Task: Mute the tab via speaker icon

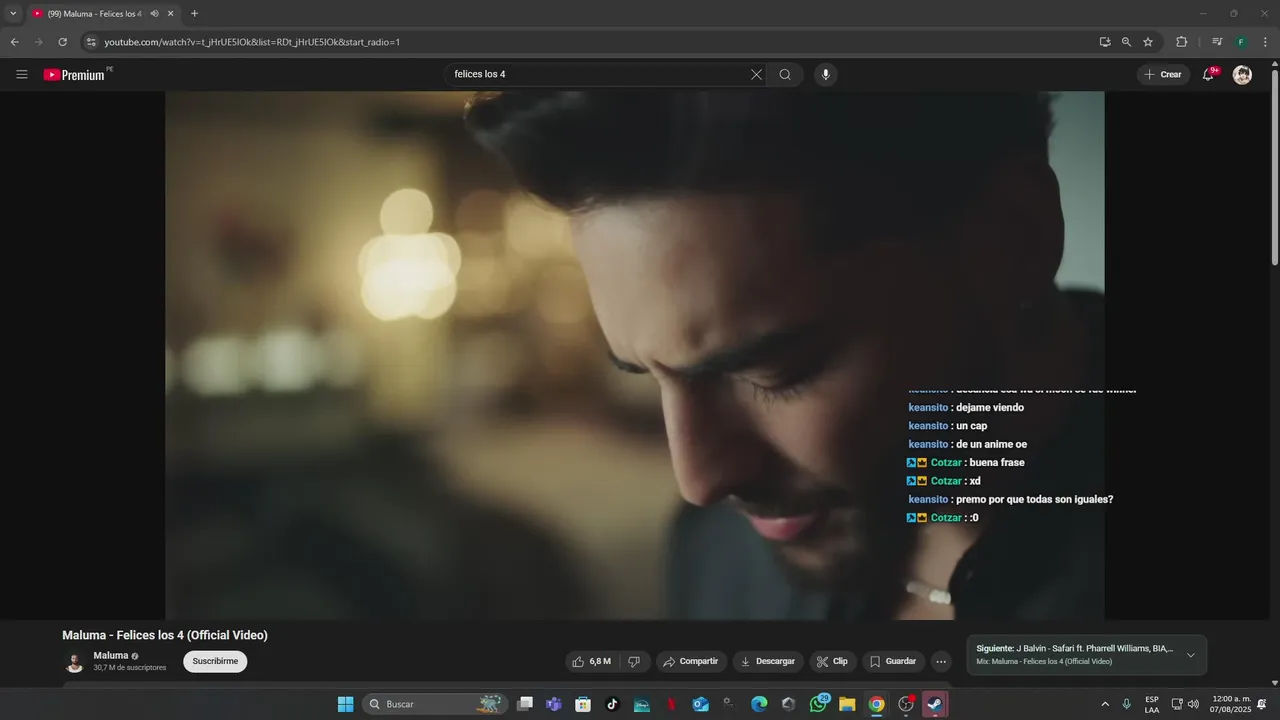Action: click(x=155, y=14)
